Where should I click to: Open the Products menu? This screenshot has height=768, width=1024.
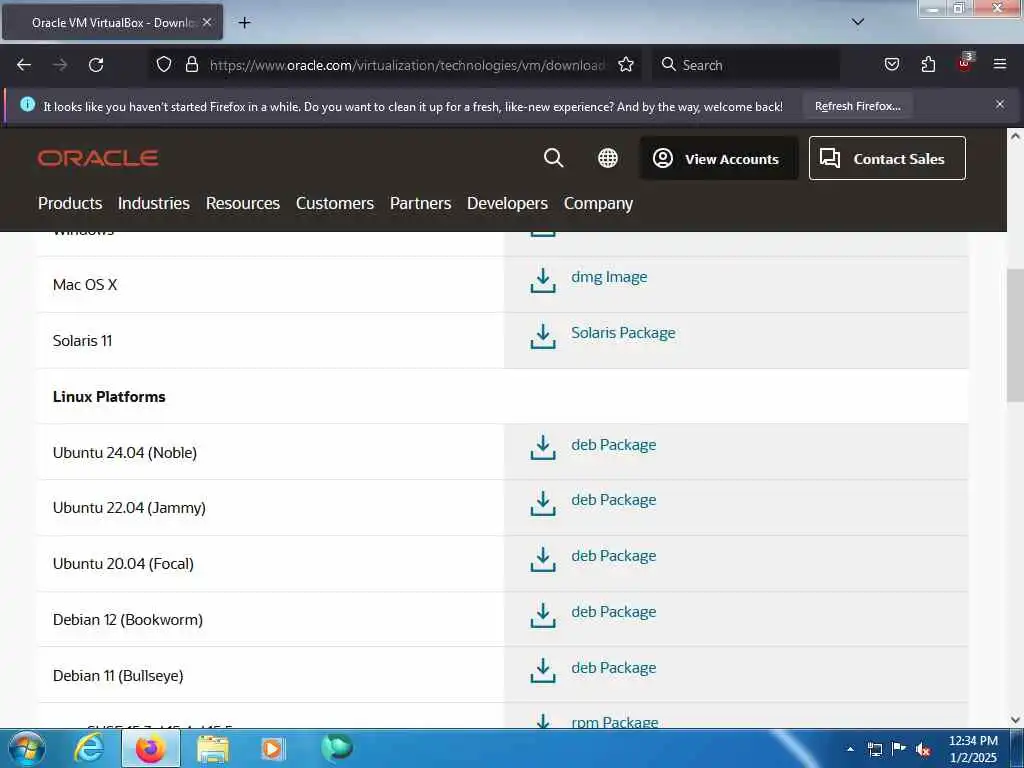[x=70, y=203]
